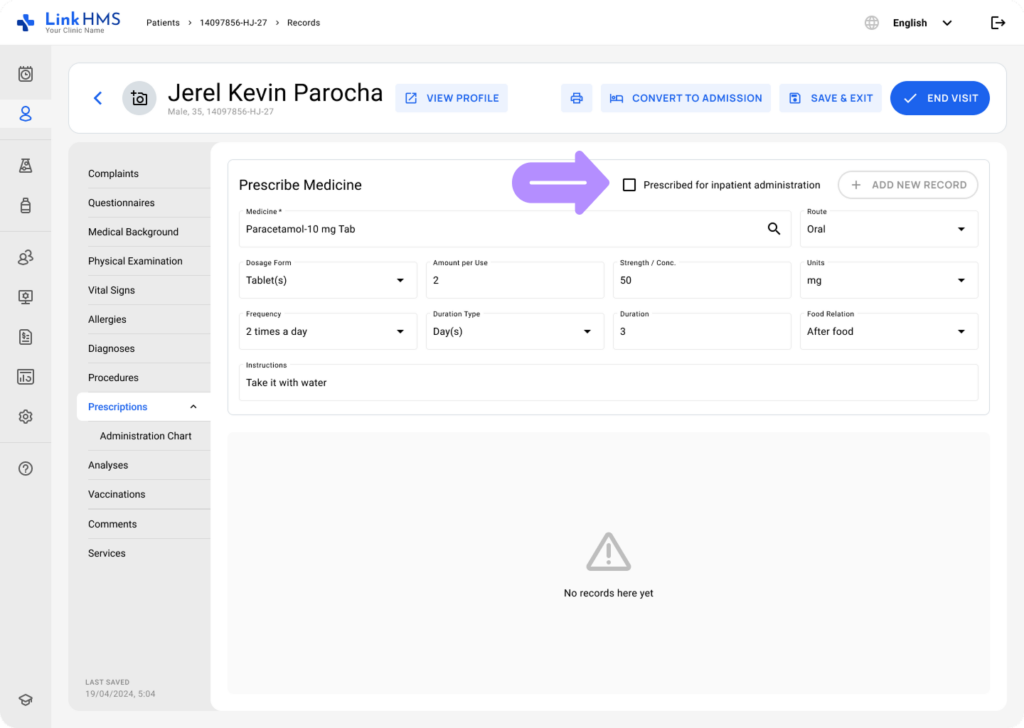Click the logout icon in top bar

click(x=997, y=23)
